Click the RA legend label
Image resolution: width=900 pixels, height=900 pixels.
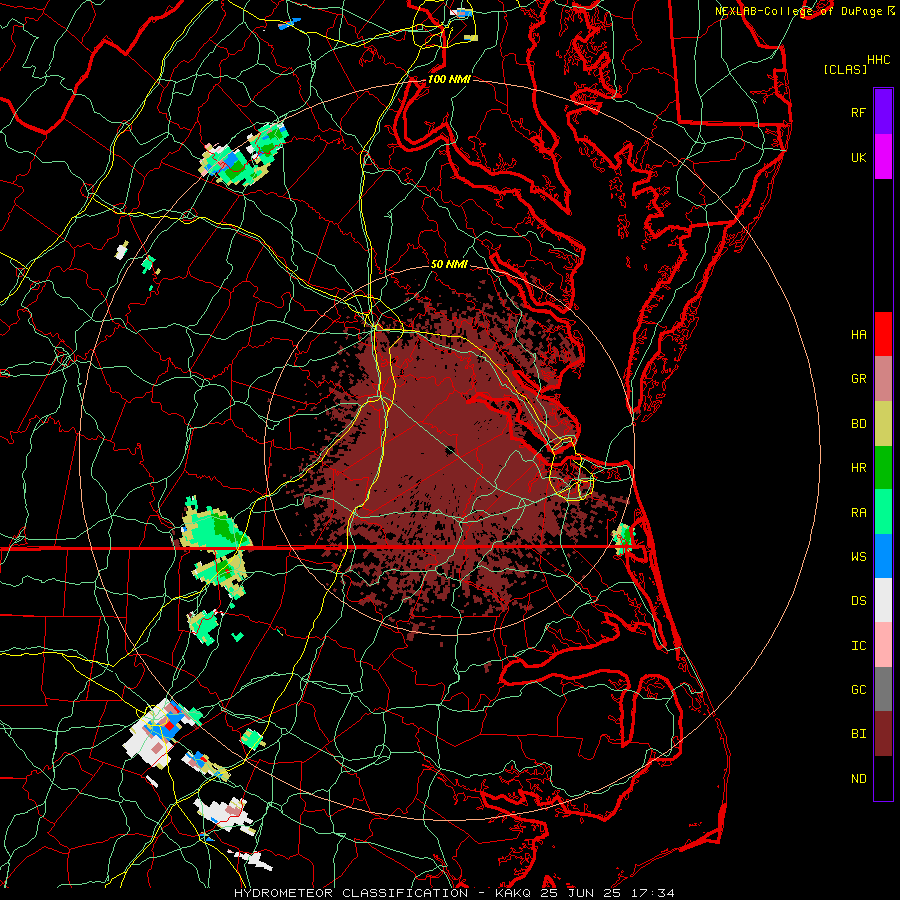[858, 513]
